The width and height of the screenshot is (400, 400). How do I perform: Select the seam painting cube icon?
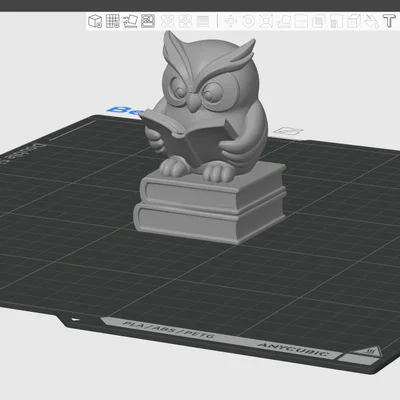(354, 21)
